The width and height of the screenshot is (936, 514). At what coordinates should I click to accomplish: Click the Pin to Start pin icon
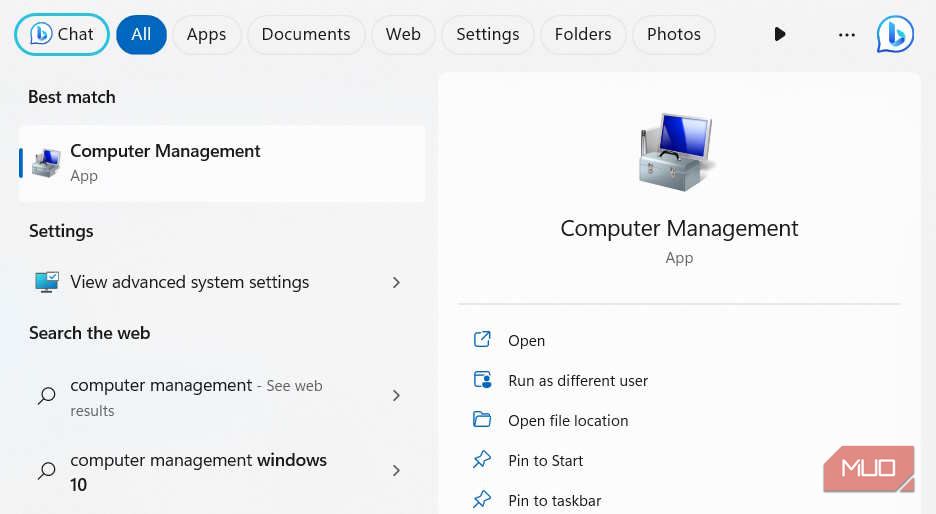(482, 460)
